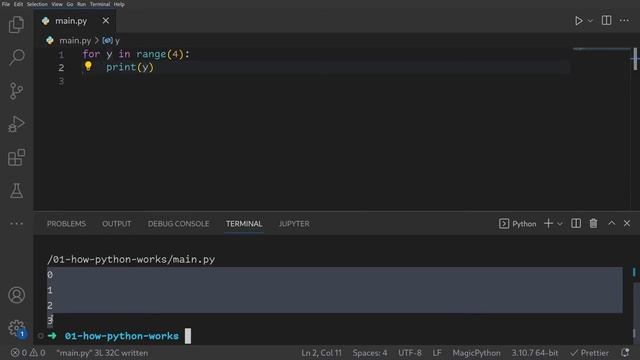Click errors and warnings count in status bar
The width and height of the screenshot is (640, 360).
[28, 353]
